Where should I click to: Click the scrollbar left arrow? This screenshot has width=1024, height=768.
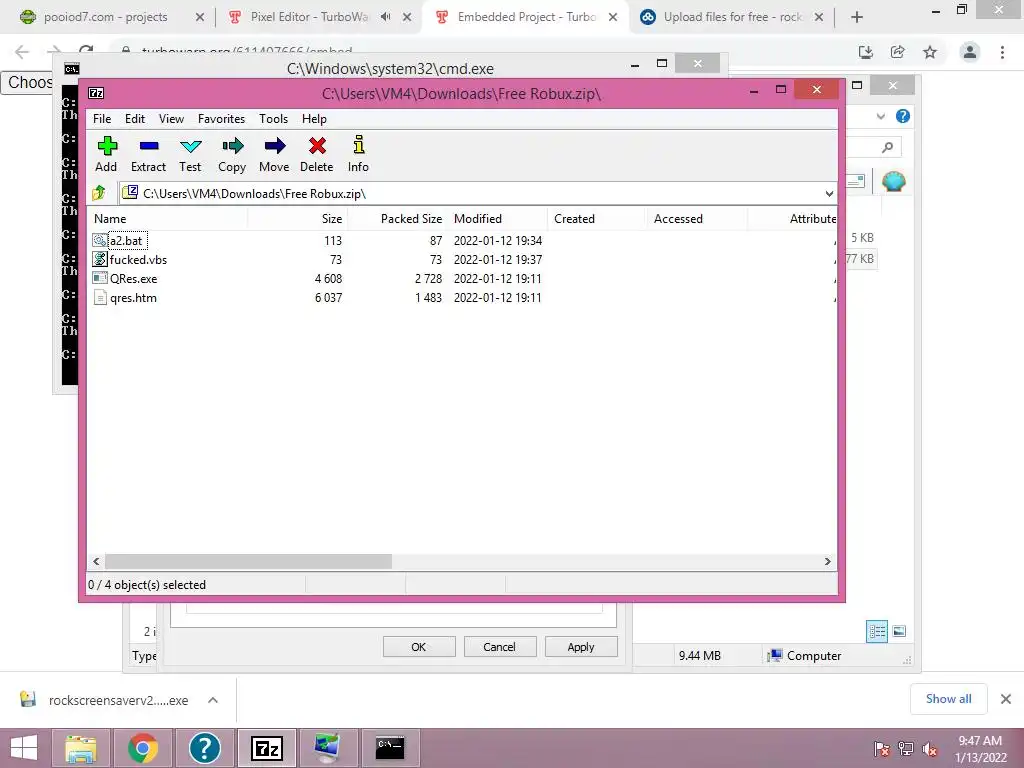(x=96, y=562)
